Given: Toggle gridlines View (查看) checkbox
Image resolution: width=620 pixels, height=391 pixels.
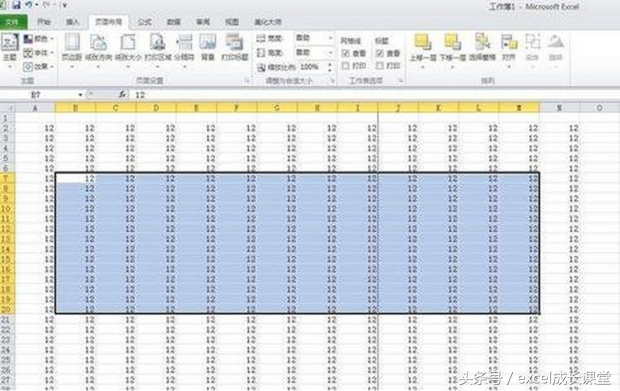Looking at the screenshot, I should pyautogui.click(x=346, y=53).
